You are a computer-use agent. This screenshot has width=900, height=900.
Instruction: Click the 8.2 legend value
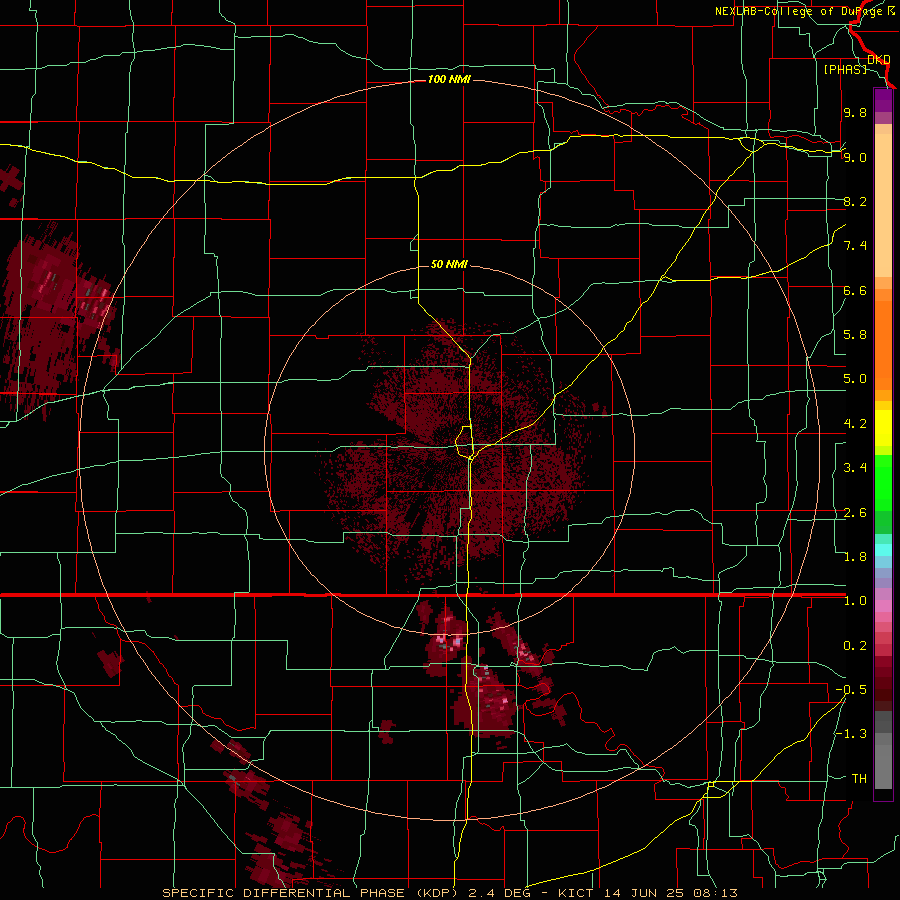[855, 201]
